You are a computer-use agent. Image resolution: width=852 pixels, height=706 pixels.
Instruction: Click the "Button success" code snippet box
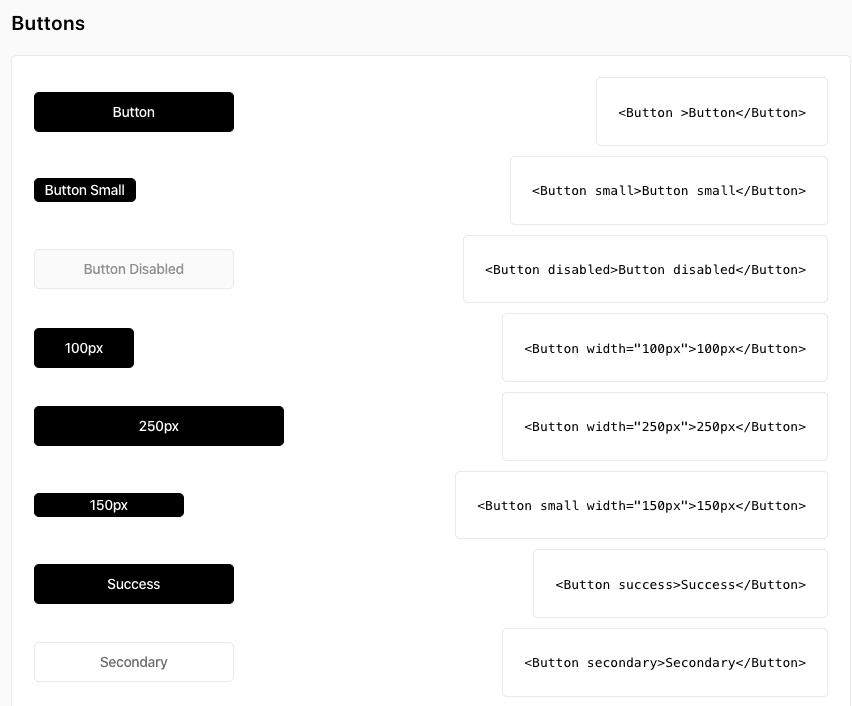click(680, 584)
